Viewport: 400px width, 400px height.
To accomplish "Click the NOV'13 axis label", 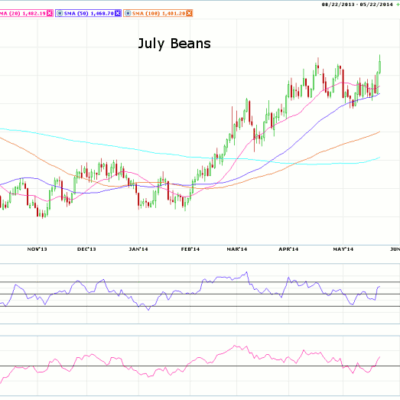I will (37, 249).
